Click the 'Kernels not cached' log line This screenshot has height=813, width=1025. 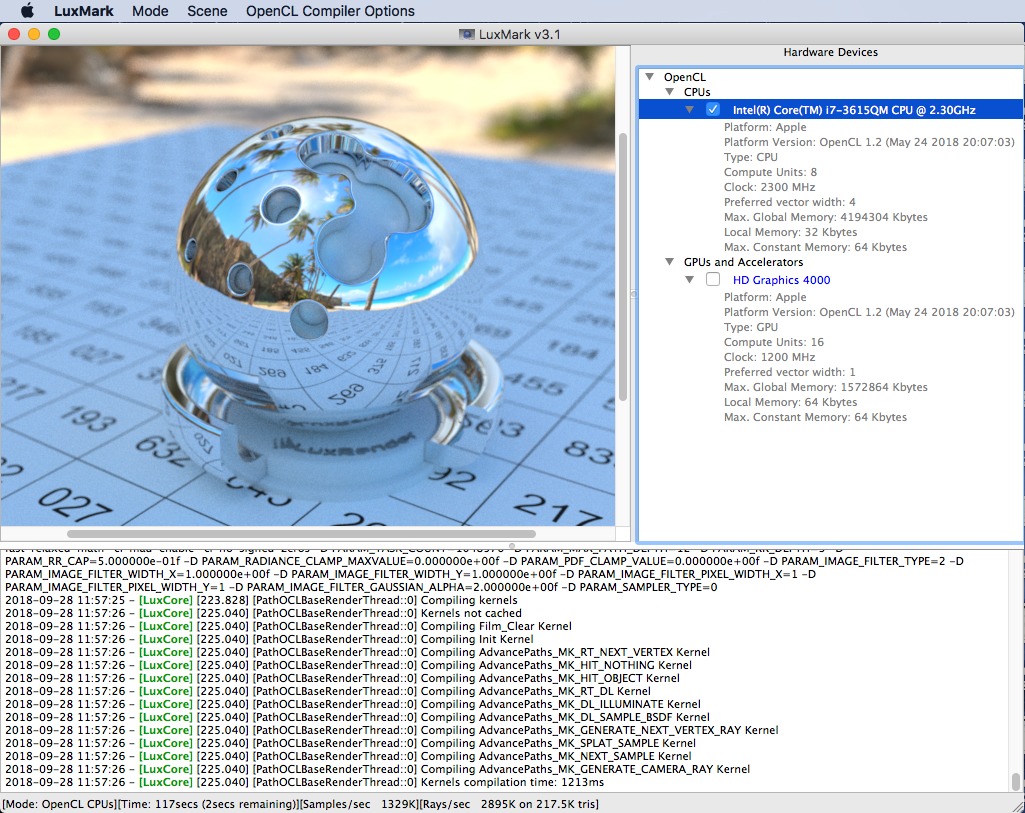coord(263,613)
